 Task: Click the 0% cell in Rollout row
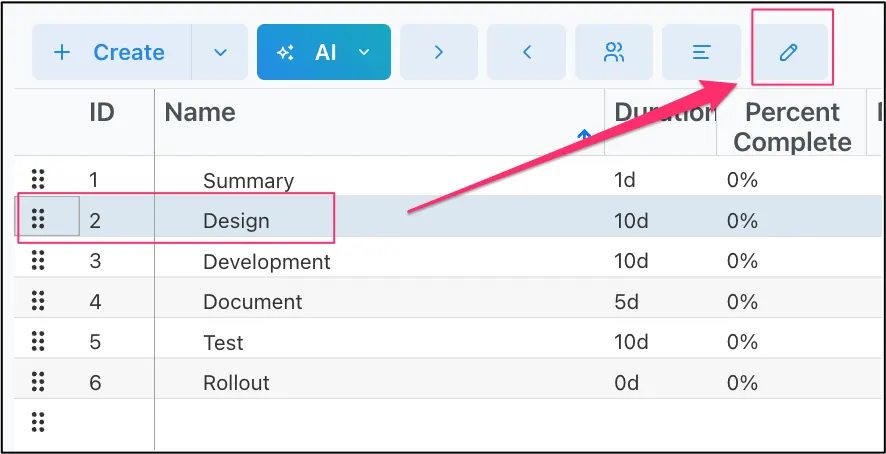(x=742, y=383)
